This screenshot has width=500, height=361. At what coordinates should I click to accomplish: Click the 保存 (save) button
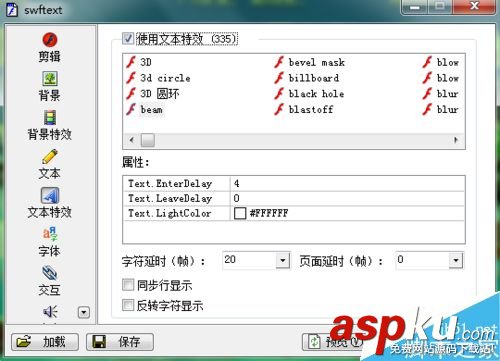click(x=120, y=342)
